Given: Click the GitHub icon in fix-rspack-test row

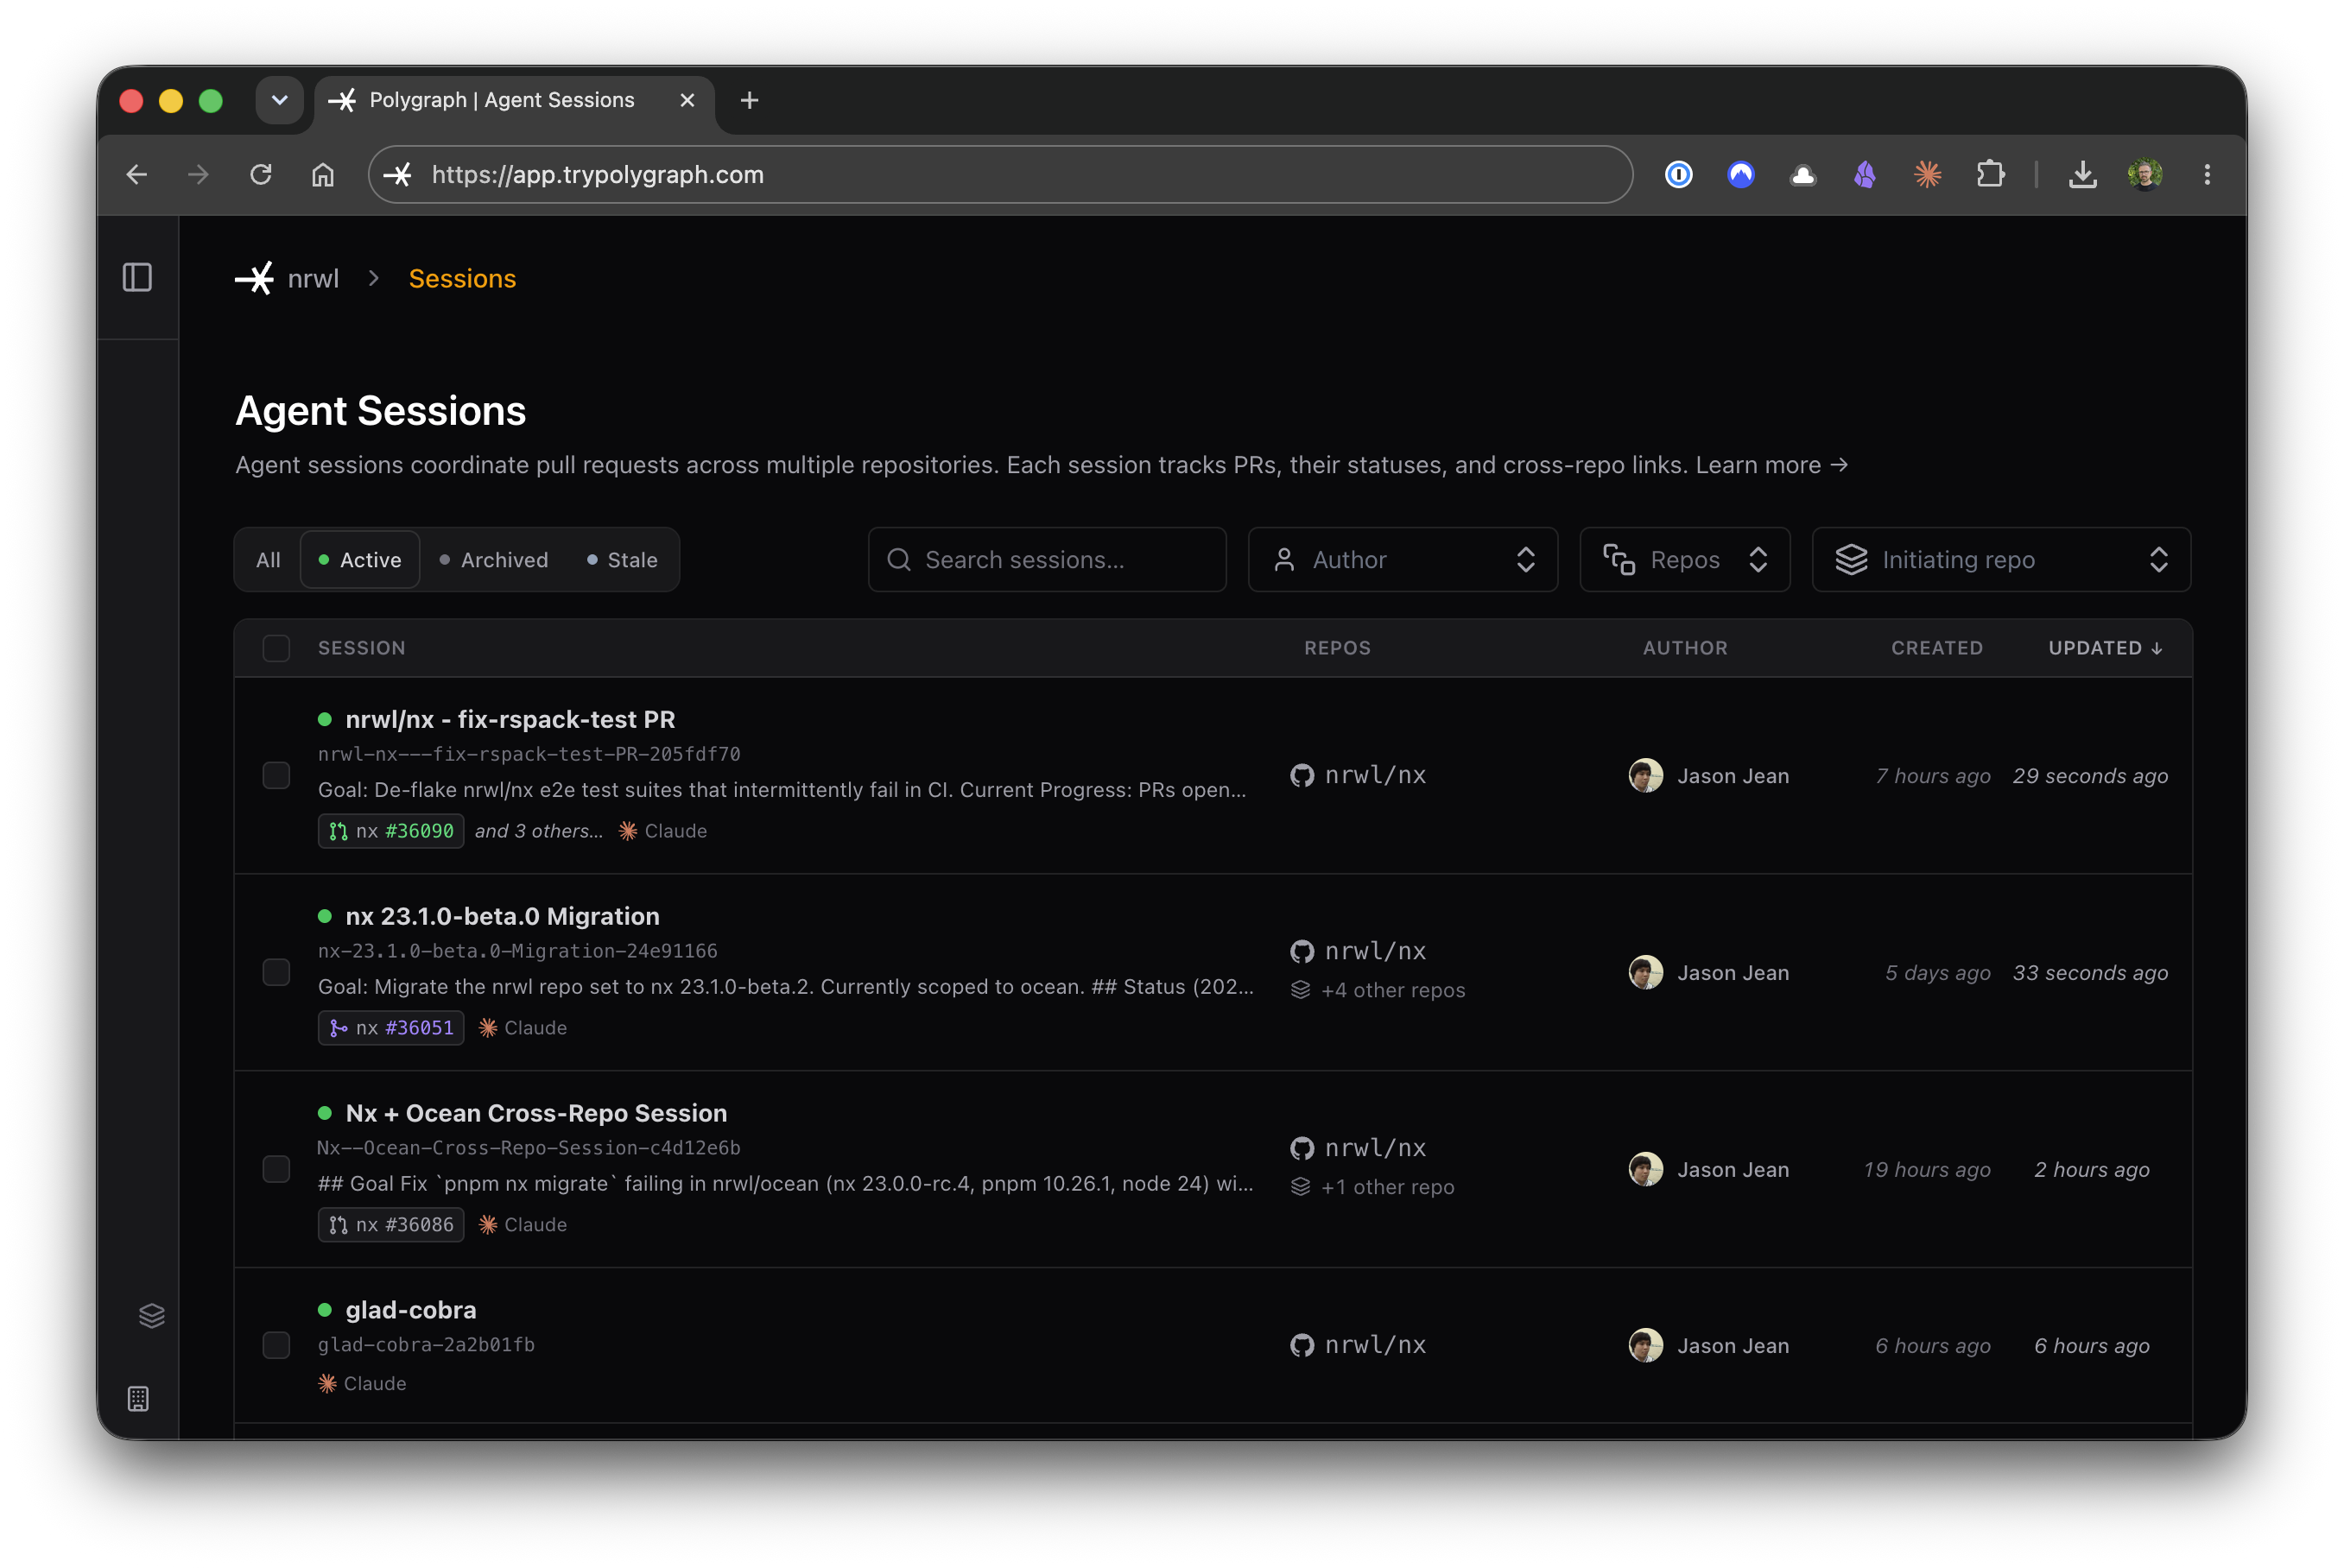Looking at the screenshot, I should coord(1302,775).
